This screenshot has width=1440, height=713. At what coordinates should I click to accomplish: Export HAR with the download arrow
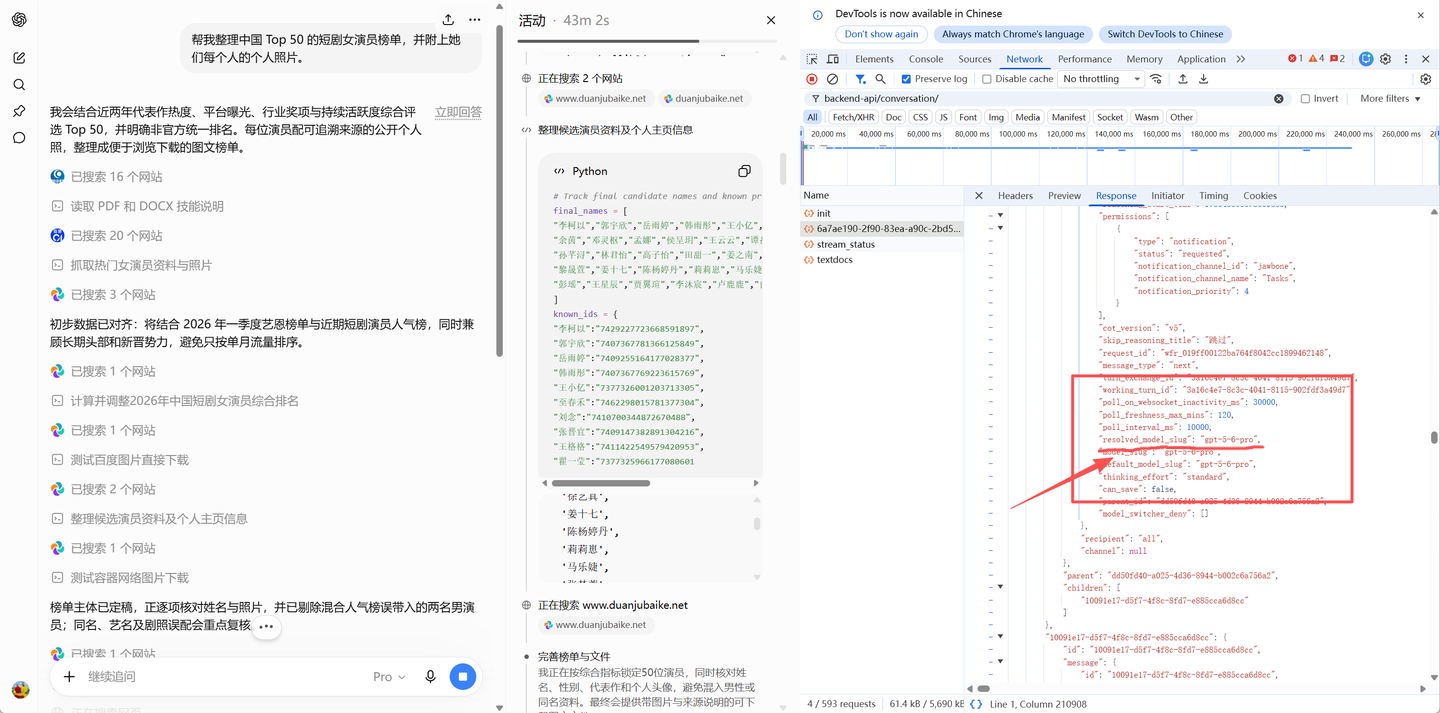(1204, 79)
